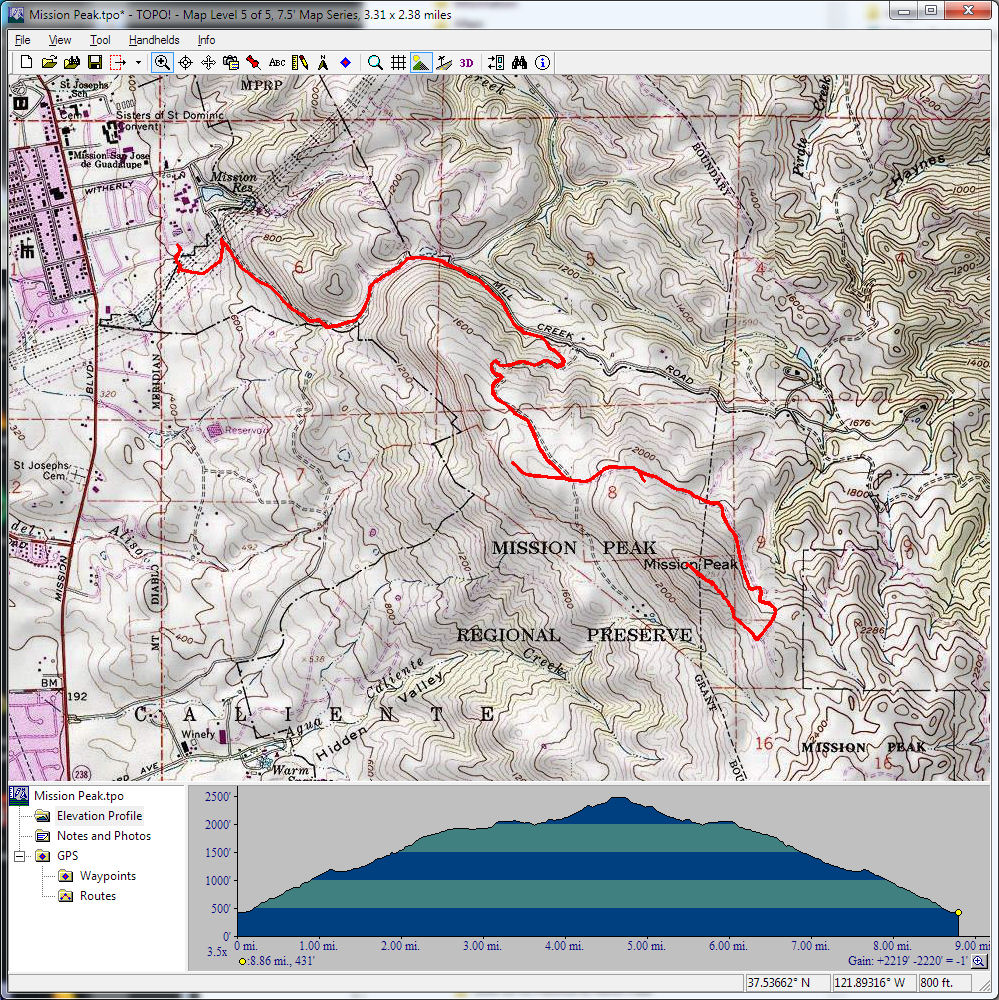
Task: Open Waypoints under GPS
Action: click(x=107, y=876)
